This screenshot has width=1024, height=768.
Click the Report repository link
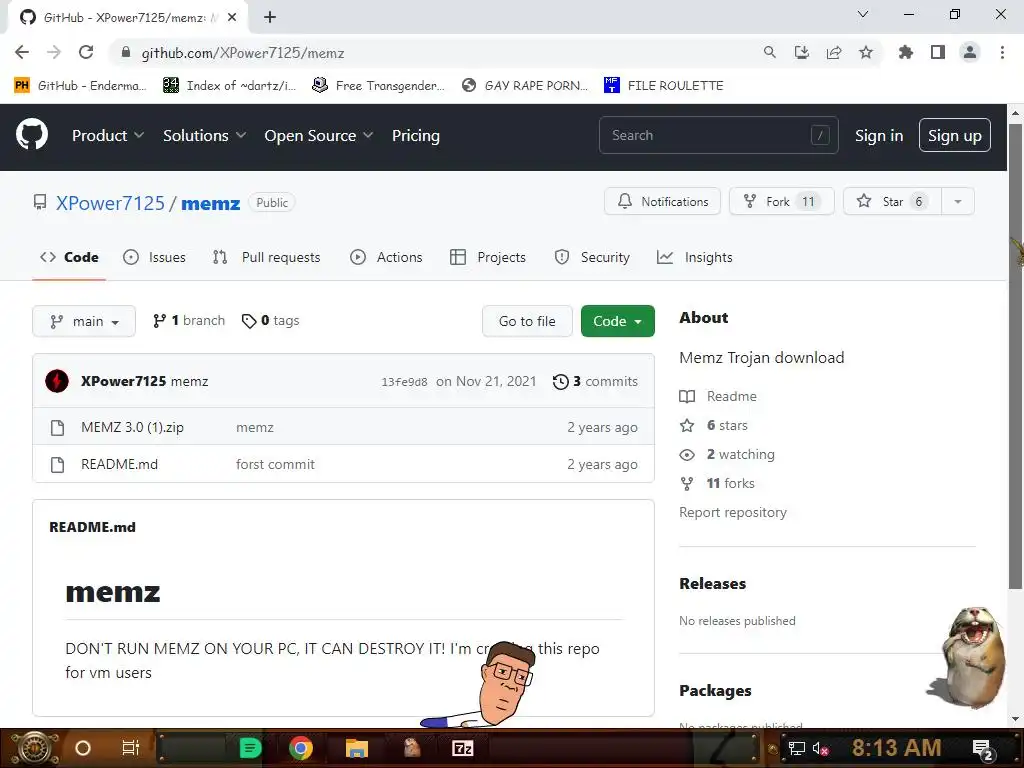tap(733, 513)
